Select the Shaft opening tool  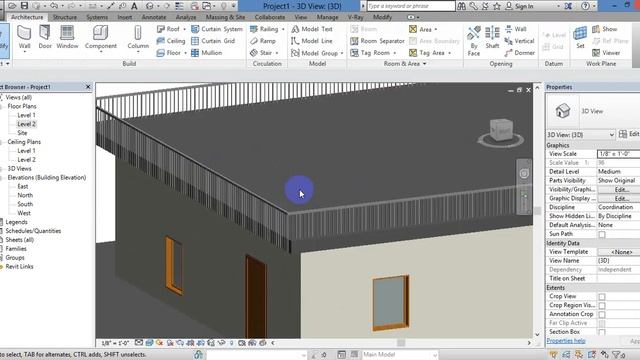(492, 38)
